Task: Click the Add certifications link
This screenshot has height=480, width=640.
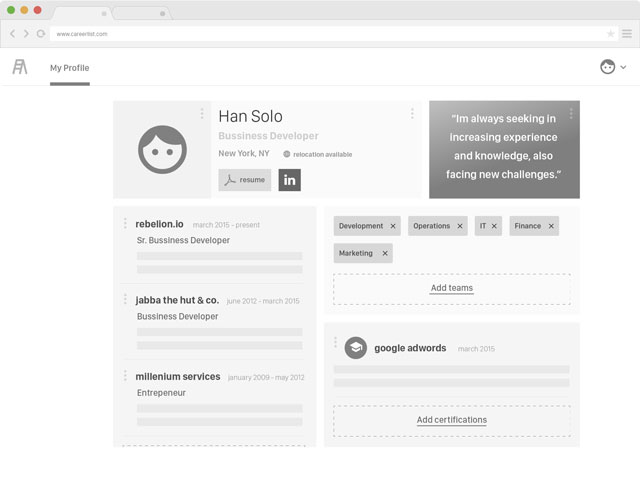Action: [x=452, y=420]
